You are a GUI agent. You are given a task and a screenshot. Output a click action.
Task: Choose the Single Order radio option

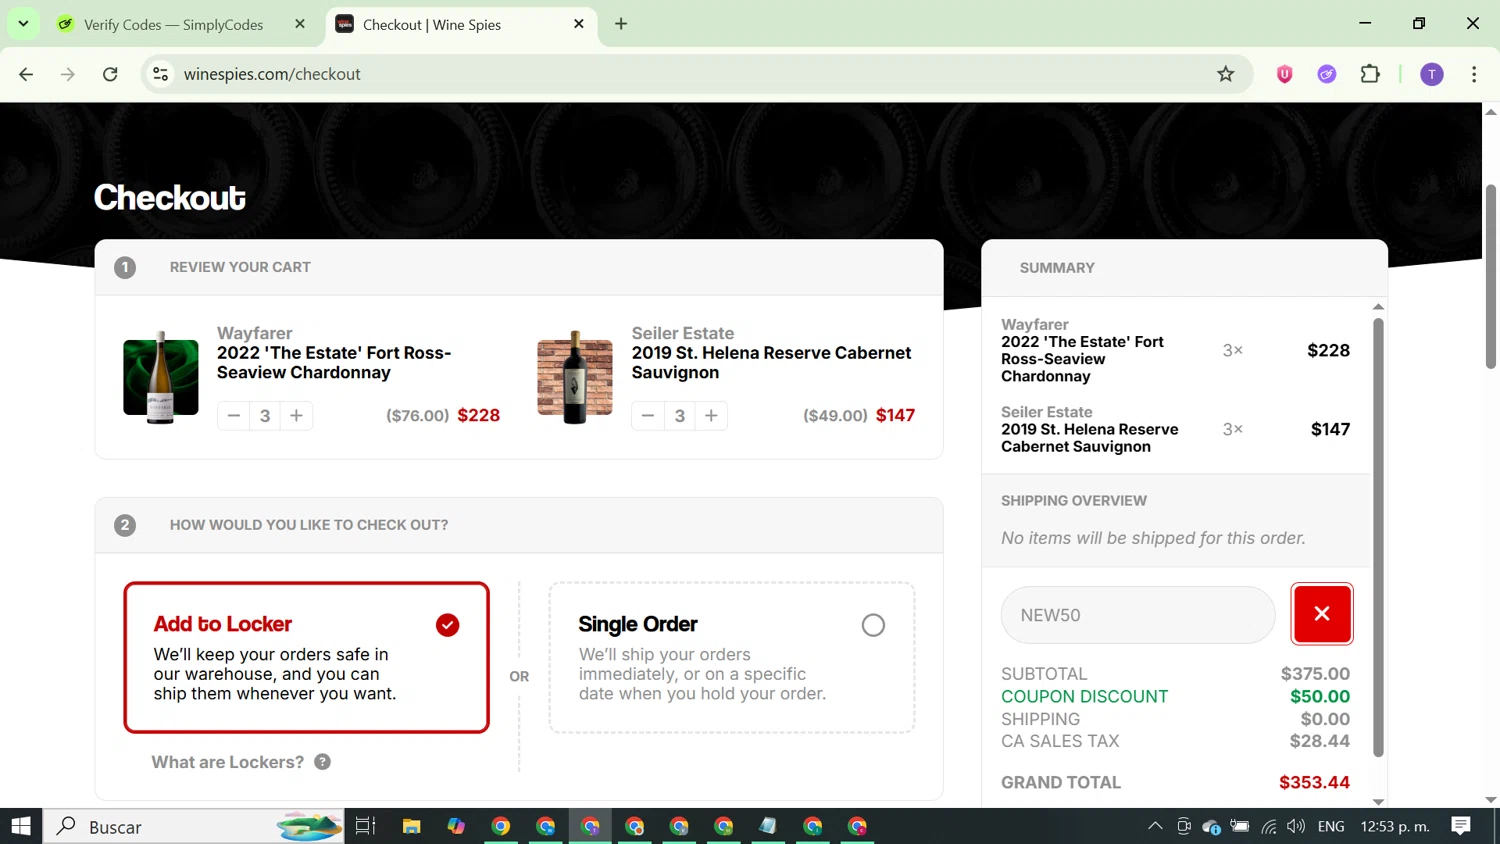click(873, 625)
